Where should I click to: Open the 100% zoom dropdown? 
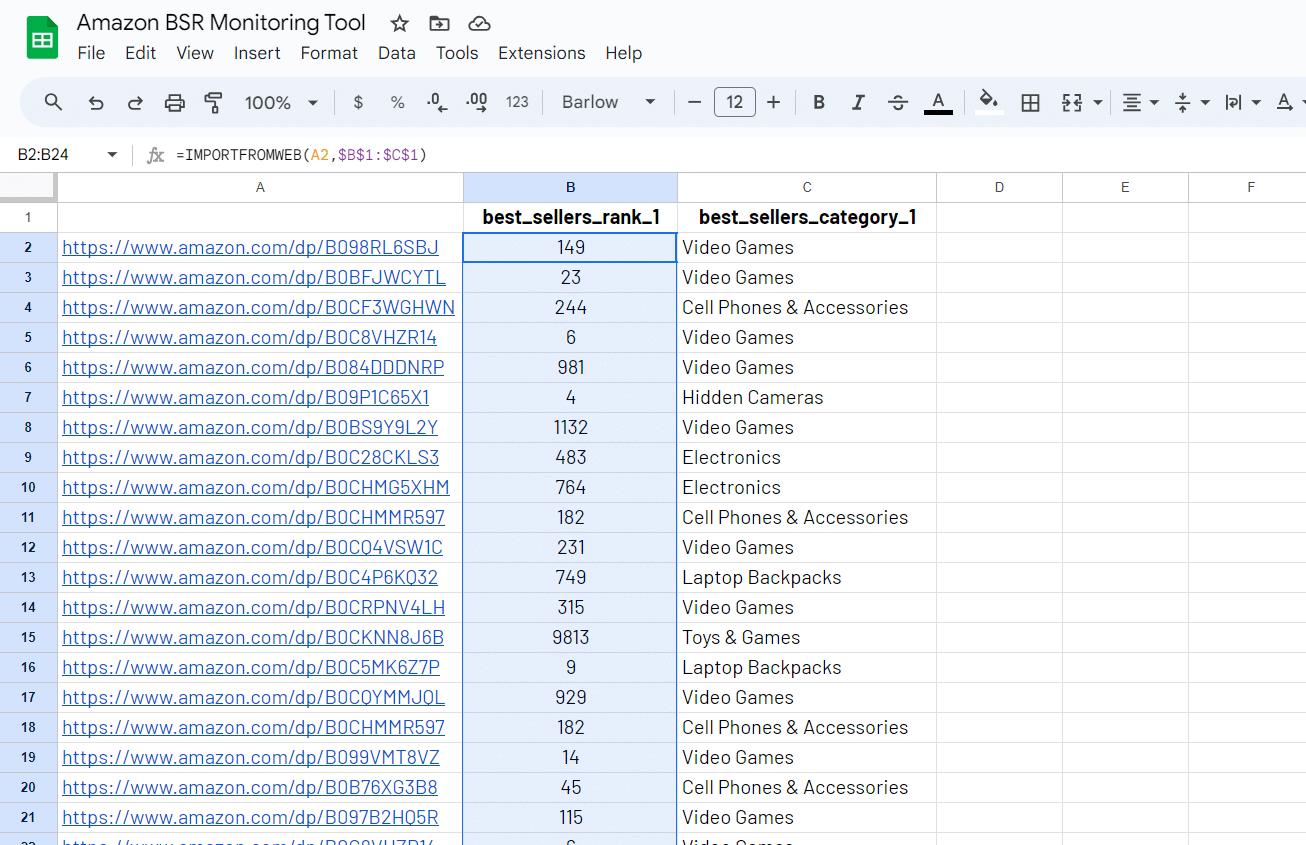pyautogui.click(x=281, y=102)
